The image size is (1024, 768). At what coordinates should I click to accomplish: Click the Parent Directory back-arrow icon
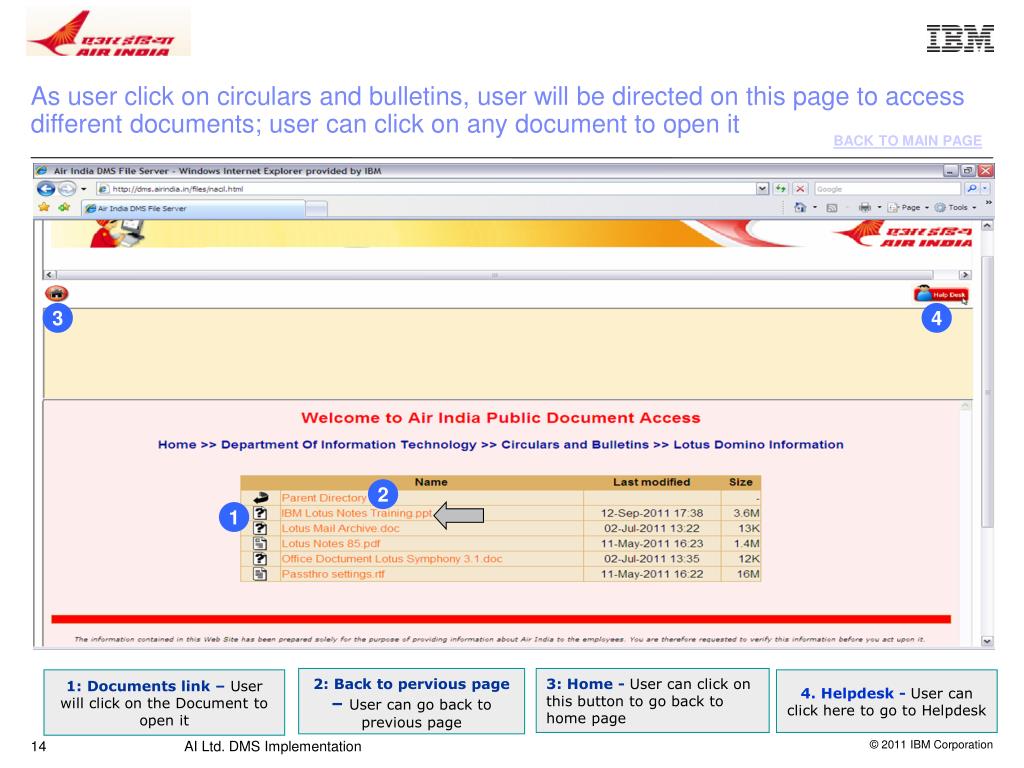[261, 498]
